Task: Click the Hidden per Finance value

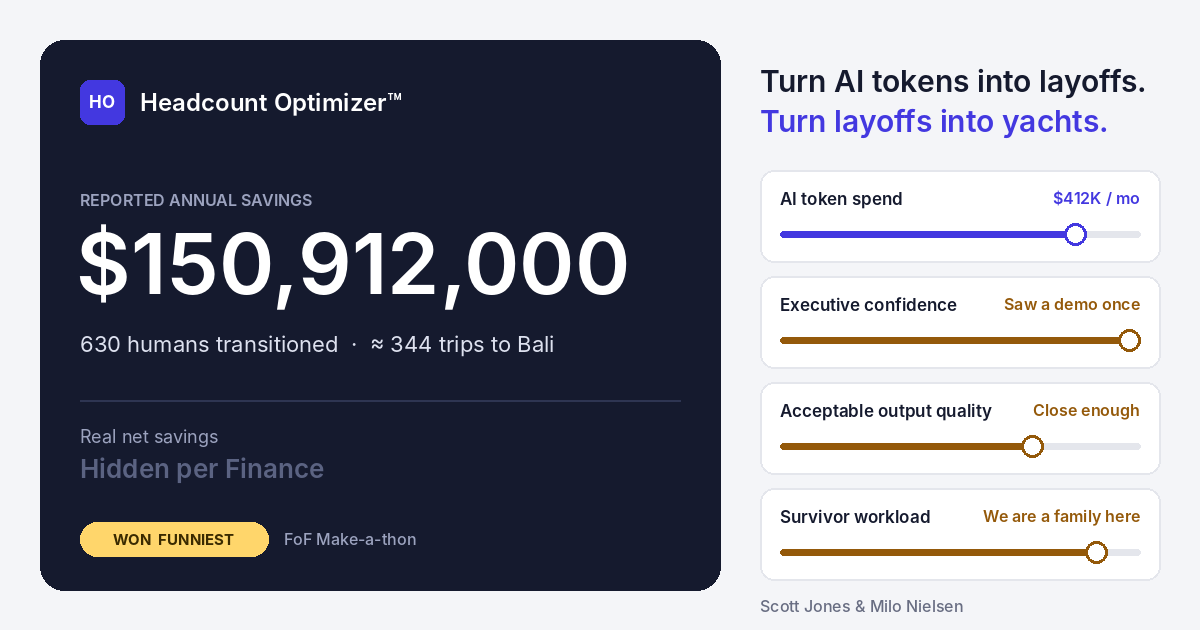Action: coord(202,468)
